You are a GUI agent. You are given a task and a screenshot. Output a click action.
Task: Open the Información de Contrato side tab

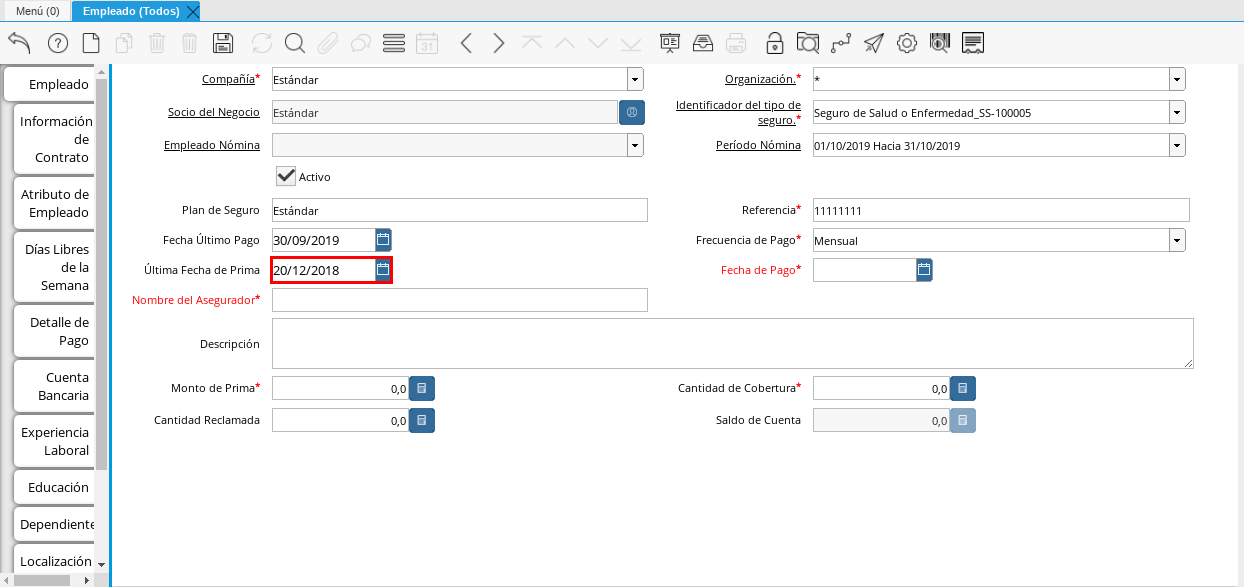pyautogui.click(x=56, y=139)
